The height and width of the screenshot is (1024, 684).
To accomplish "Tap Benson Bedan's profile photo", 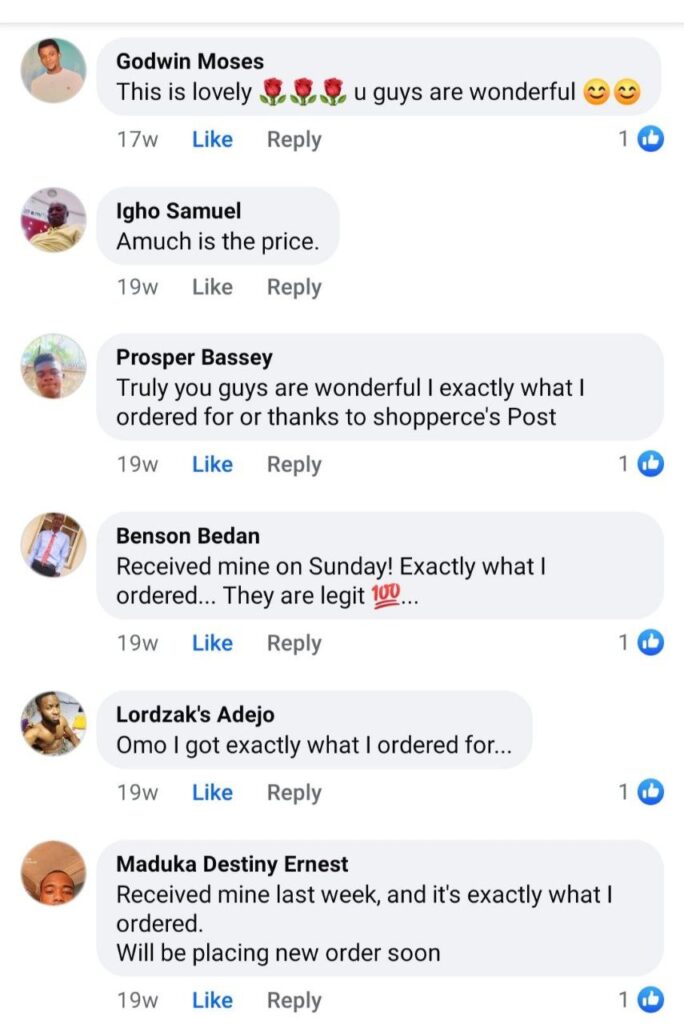I will click(54, 545).
